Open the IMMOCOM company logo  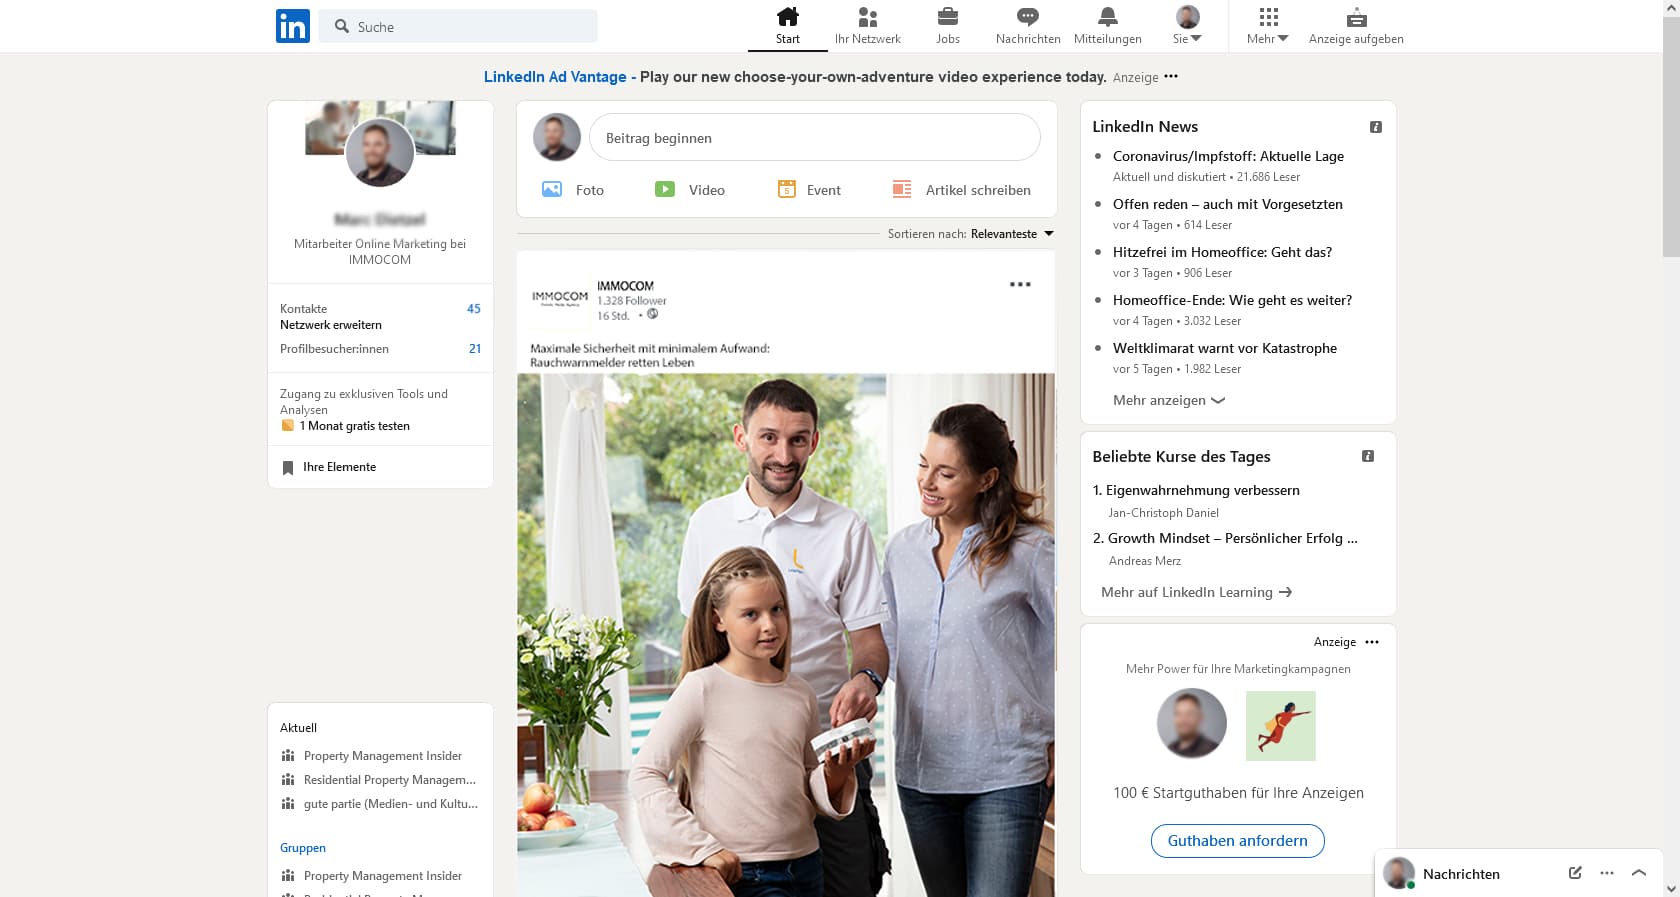560,298
